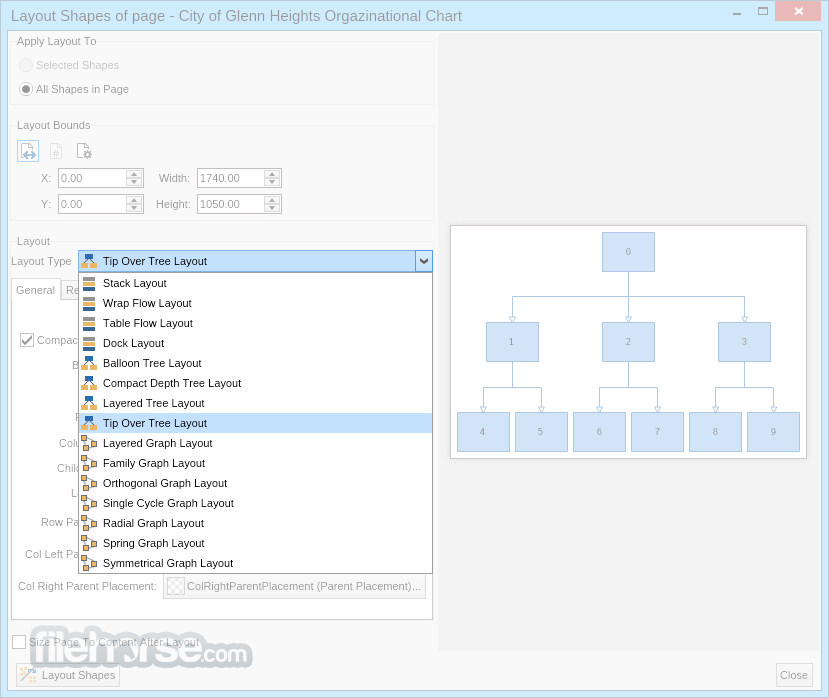Collapse the Layout Type dropdown arrow

click(x=424, y=261)
